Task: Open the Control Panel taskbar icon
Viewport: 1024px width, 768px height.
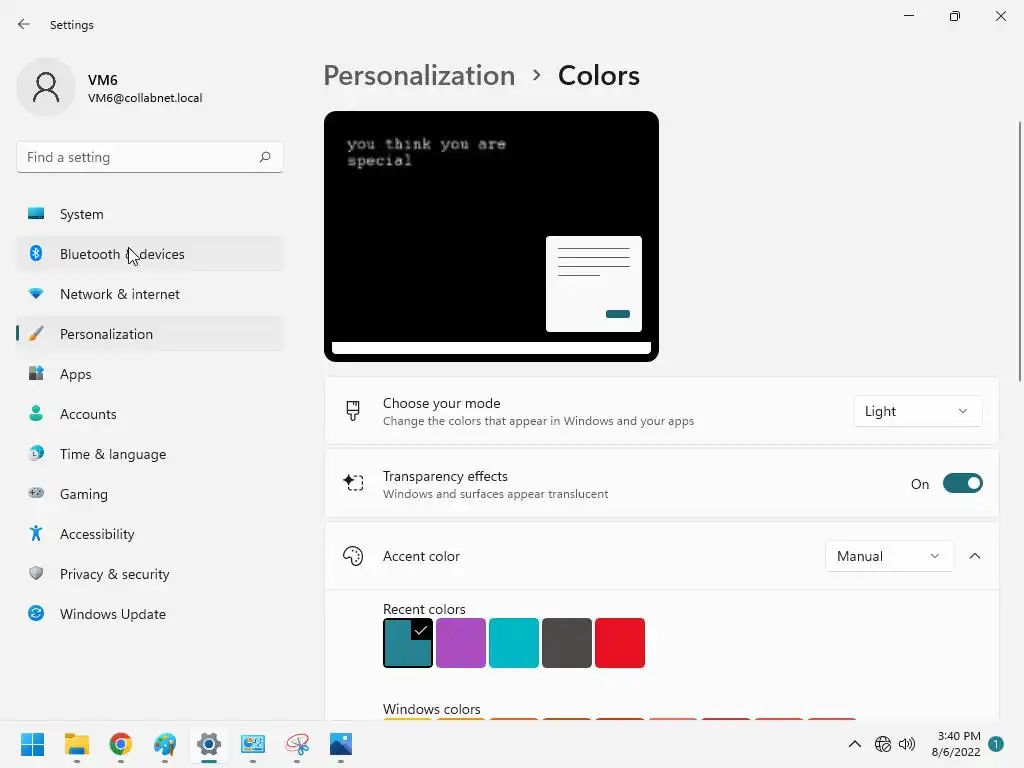Action: click(253, 744)
